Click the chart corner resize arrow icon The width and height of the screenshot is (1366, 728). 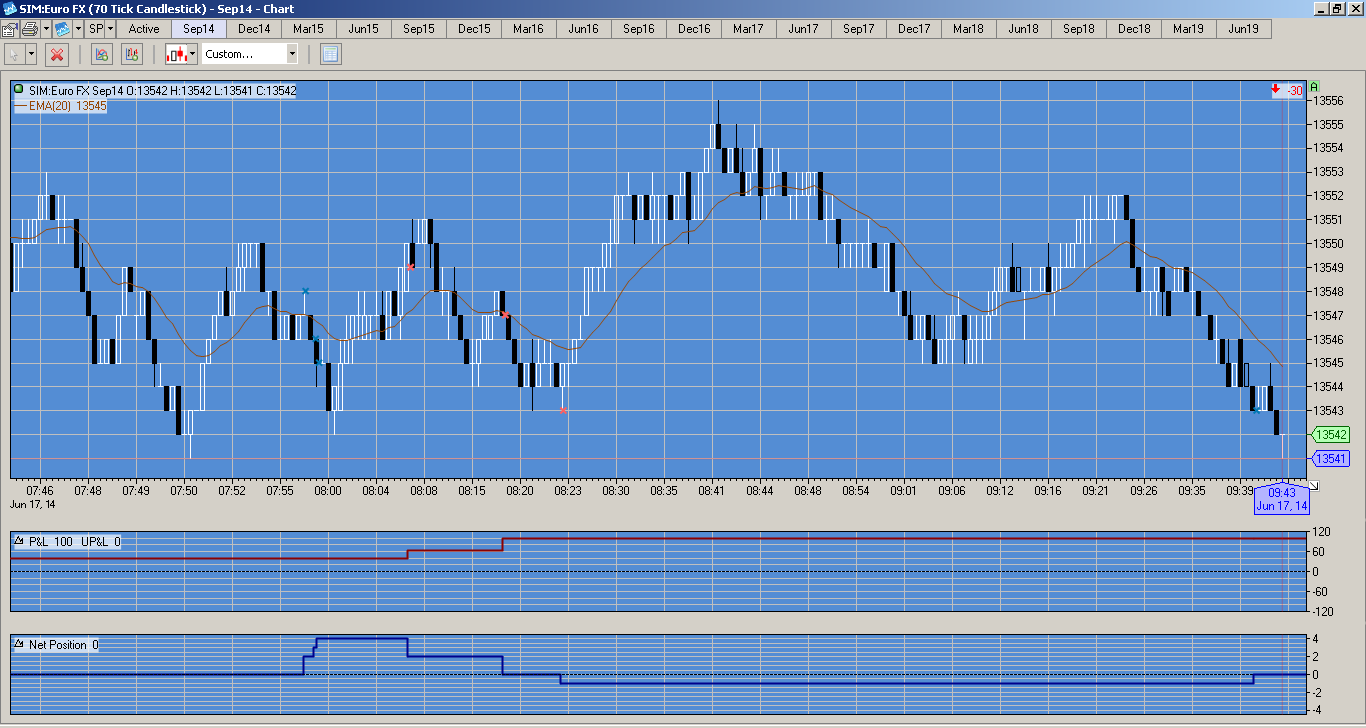coord(1314,486)
